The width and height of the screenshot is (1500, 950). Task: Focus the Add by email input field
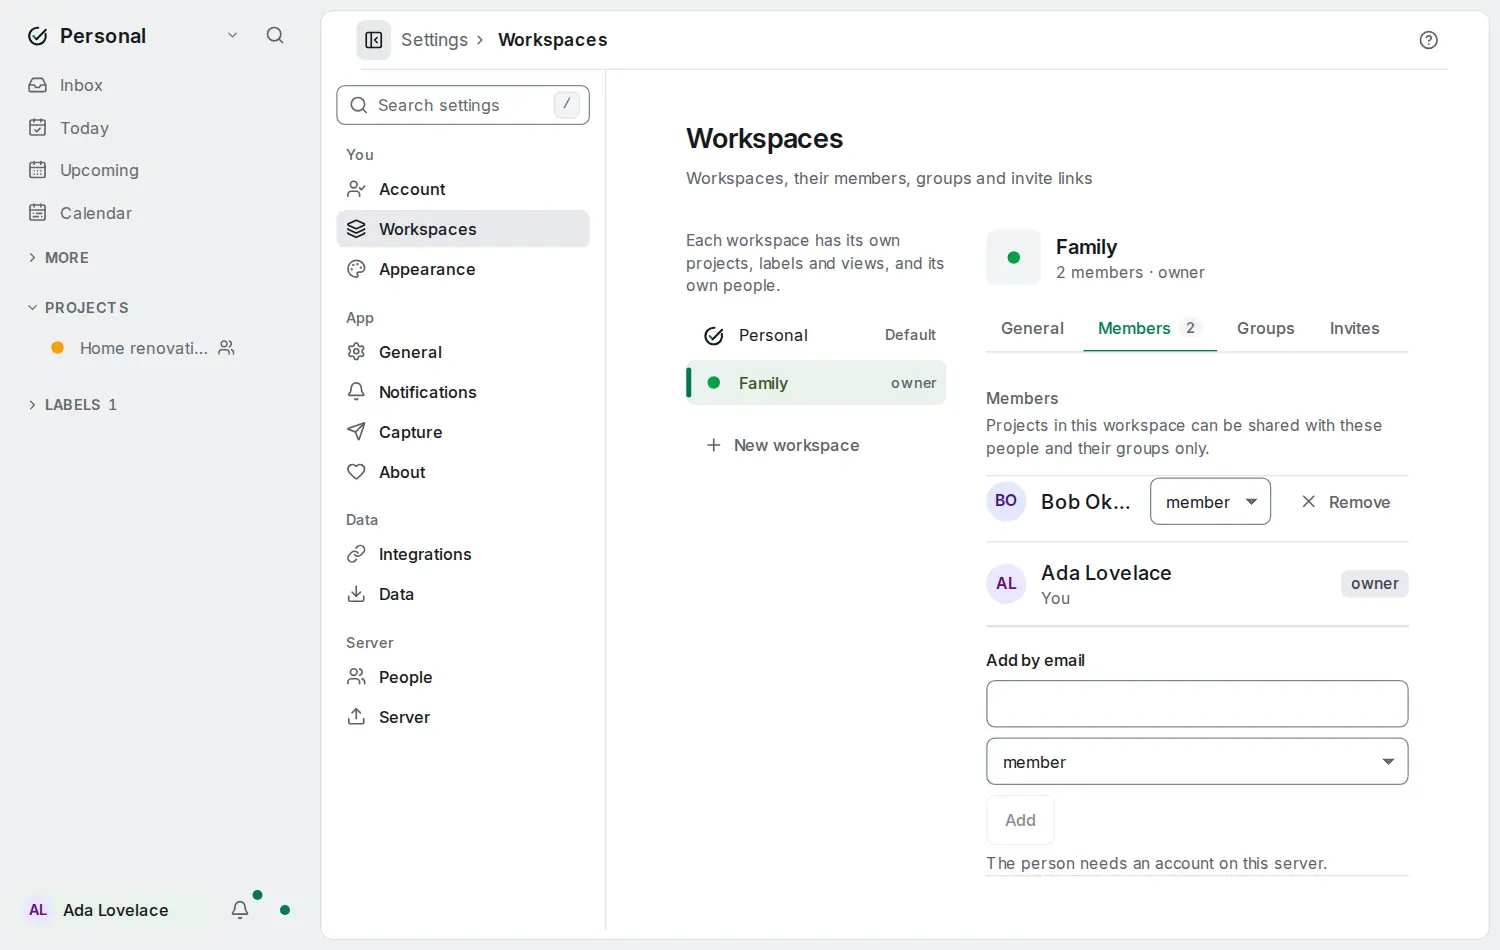point(1197,704)
